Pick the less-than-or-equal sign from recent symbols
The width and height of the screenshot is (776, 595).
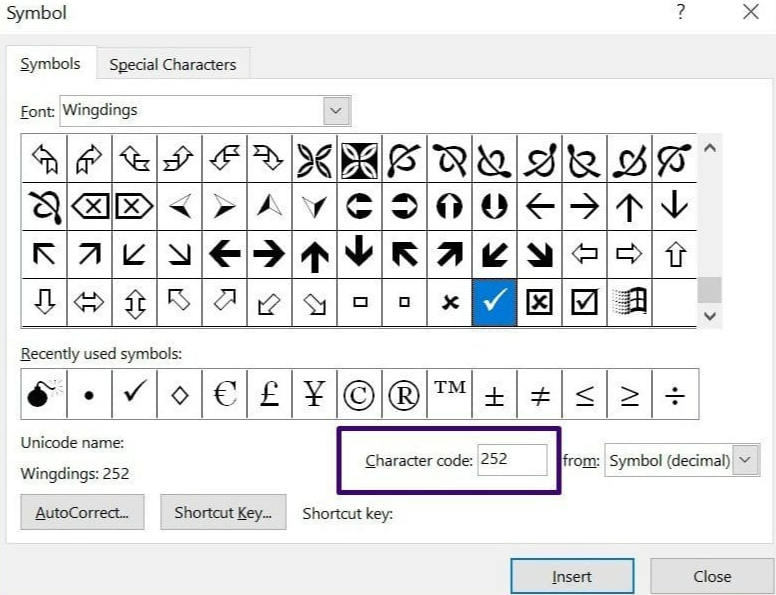tap(584, 394)
